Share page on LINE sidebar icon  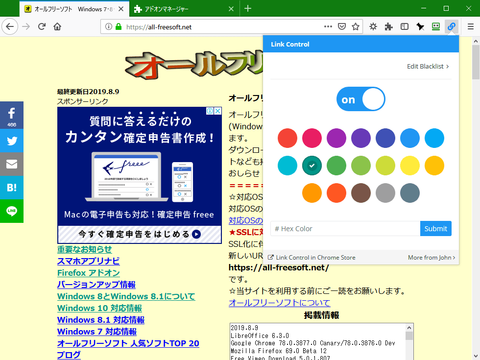[12, 211]
